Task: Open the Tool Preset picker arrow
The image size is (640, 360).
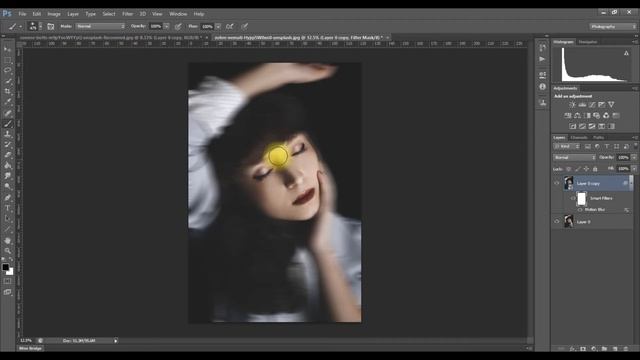Action: pyautogui.click(x=20, y=27)
